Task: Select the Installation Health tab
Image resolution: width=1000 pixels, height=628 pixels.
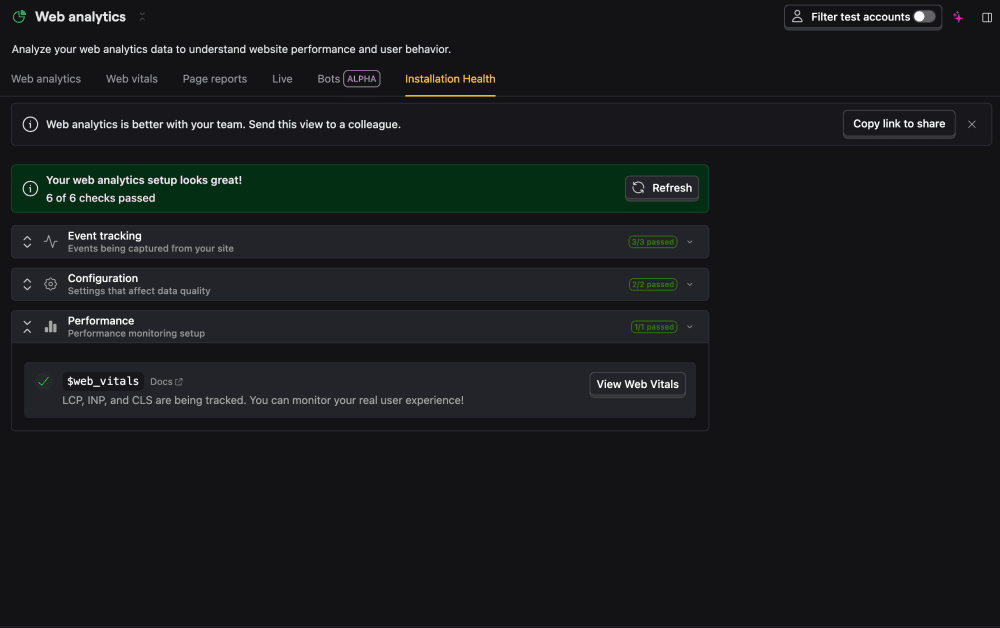Action: (450, 79)
